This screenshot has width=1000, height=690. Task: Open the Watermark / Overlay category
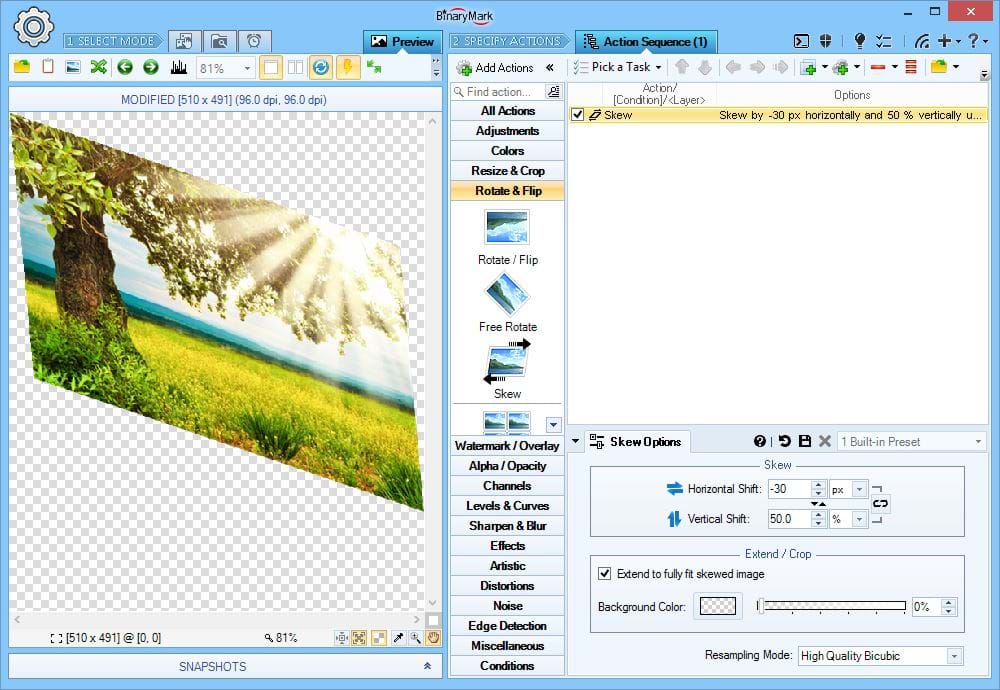coord(507,446)
